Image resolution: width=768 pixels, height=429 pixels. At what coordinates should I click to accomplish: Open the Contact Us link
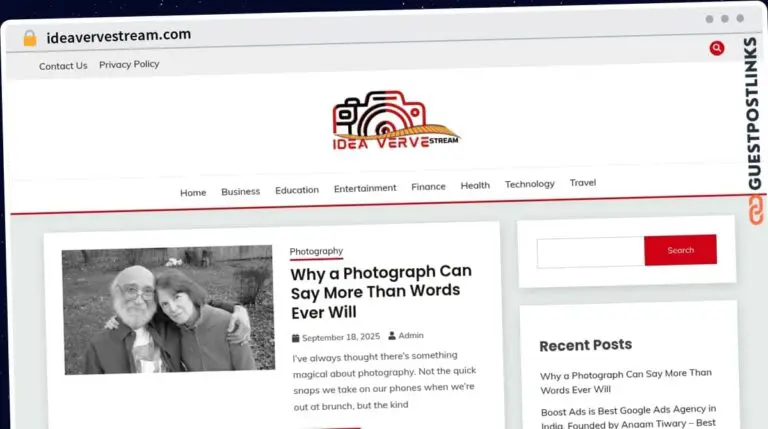pyautogui.click(x=63, y=66)
